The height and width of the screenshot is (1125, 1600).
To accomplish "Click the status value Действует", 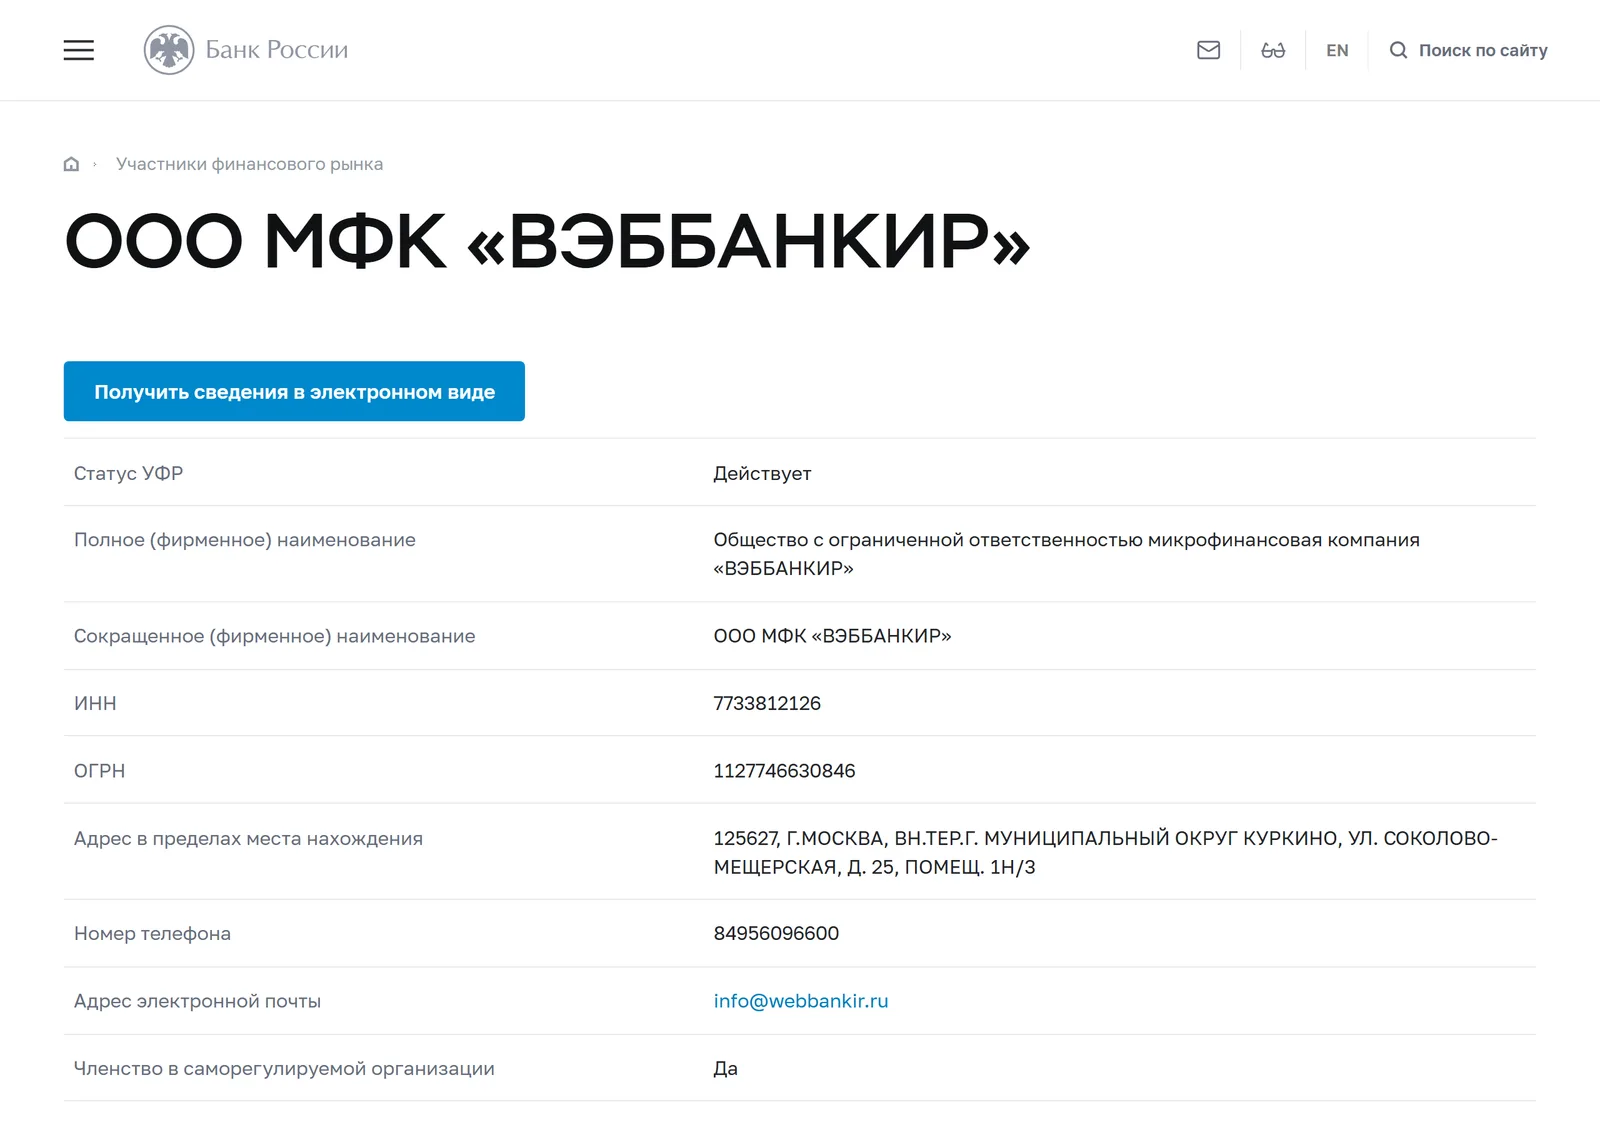I will (762, 473).
